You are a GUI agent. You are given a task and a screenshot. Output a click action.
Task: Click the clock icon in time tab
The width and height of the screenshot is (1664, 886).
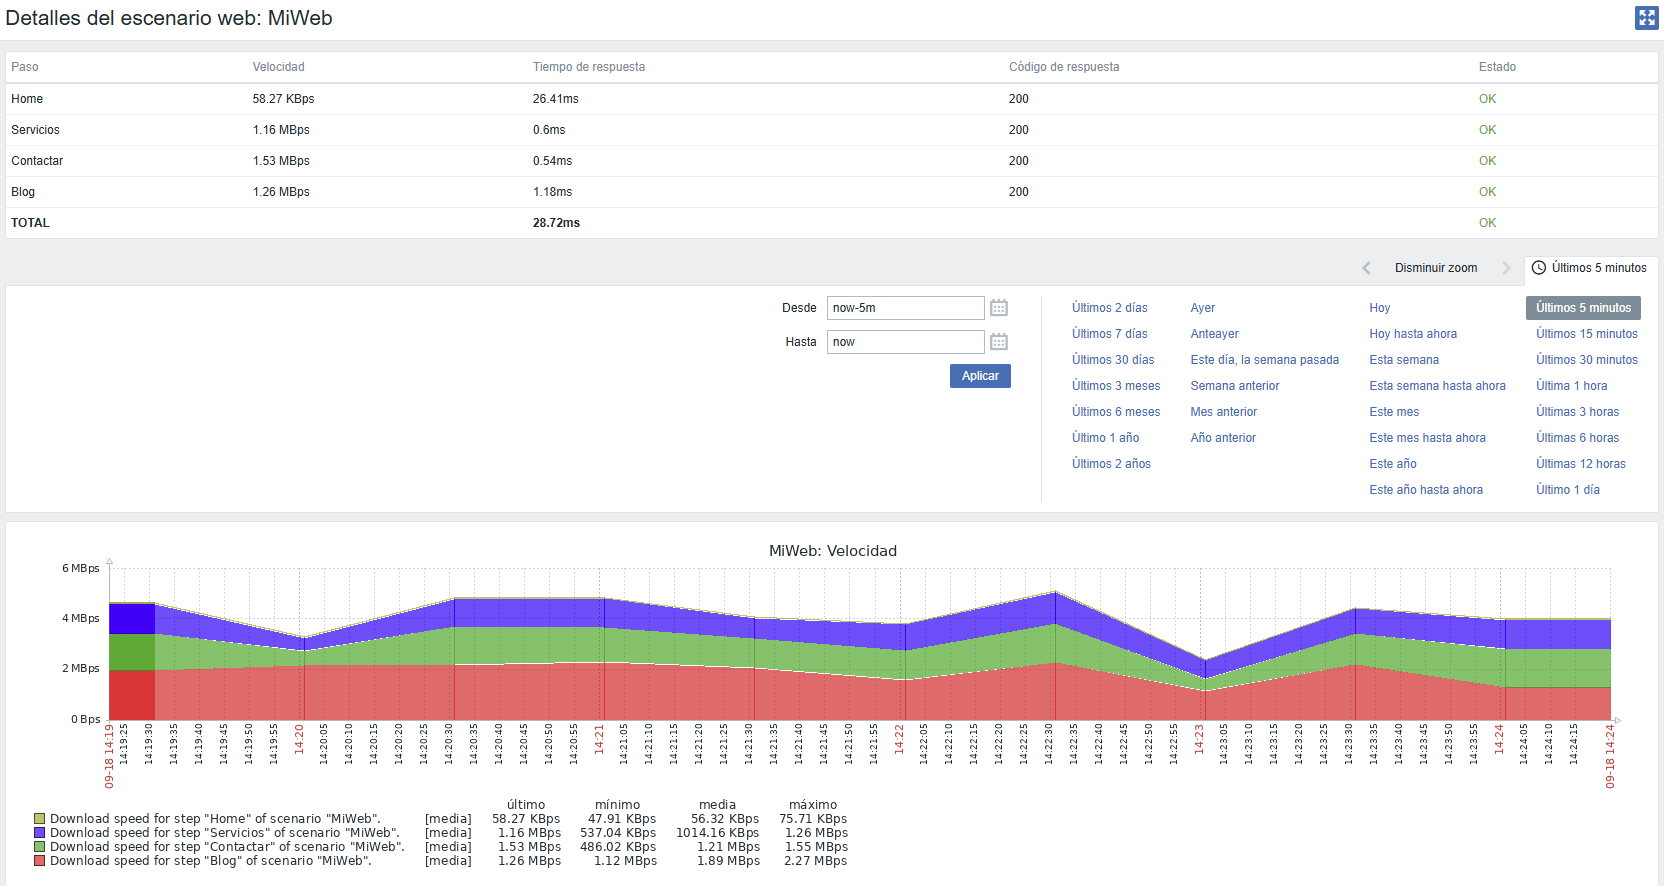tap(1539, 268)
